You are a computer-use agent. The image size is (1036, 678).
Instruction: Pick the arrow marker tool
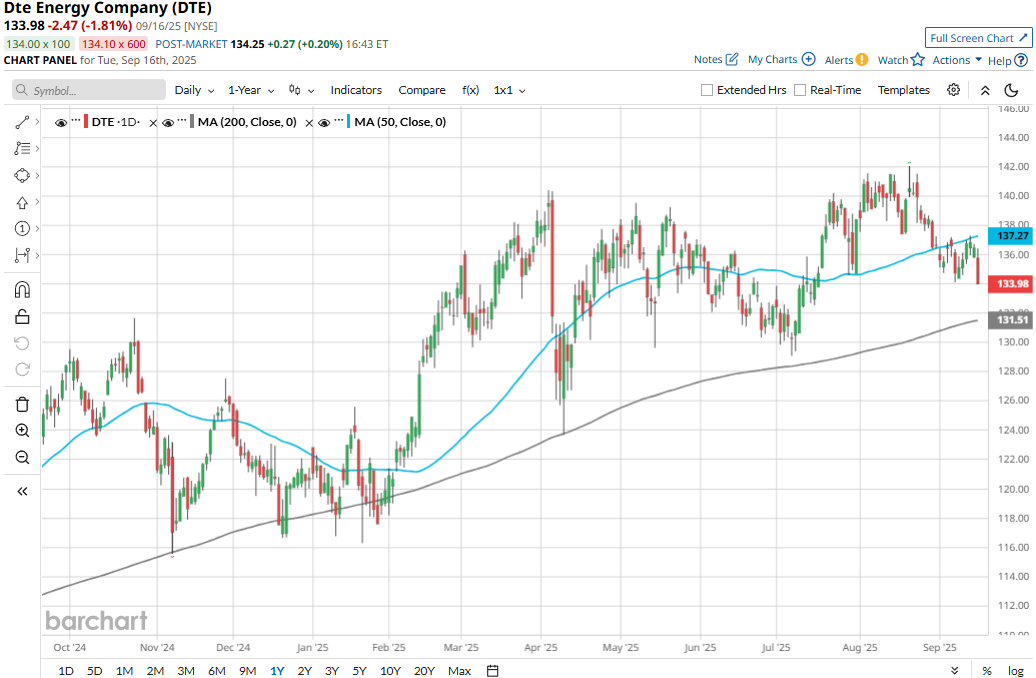point(22,202)
